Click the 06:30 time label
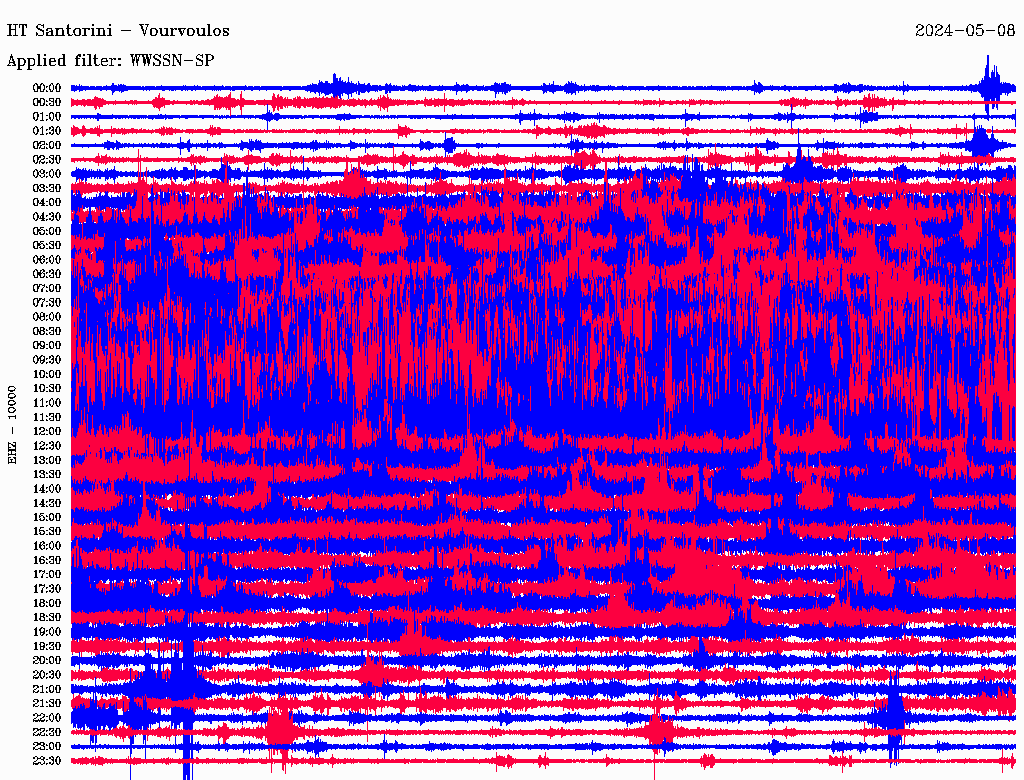1024x780 pixels. [47, 274]
